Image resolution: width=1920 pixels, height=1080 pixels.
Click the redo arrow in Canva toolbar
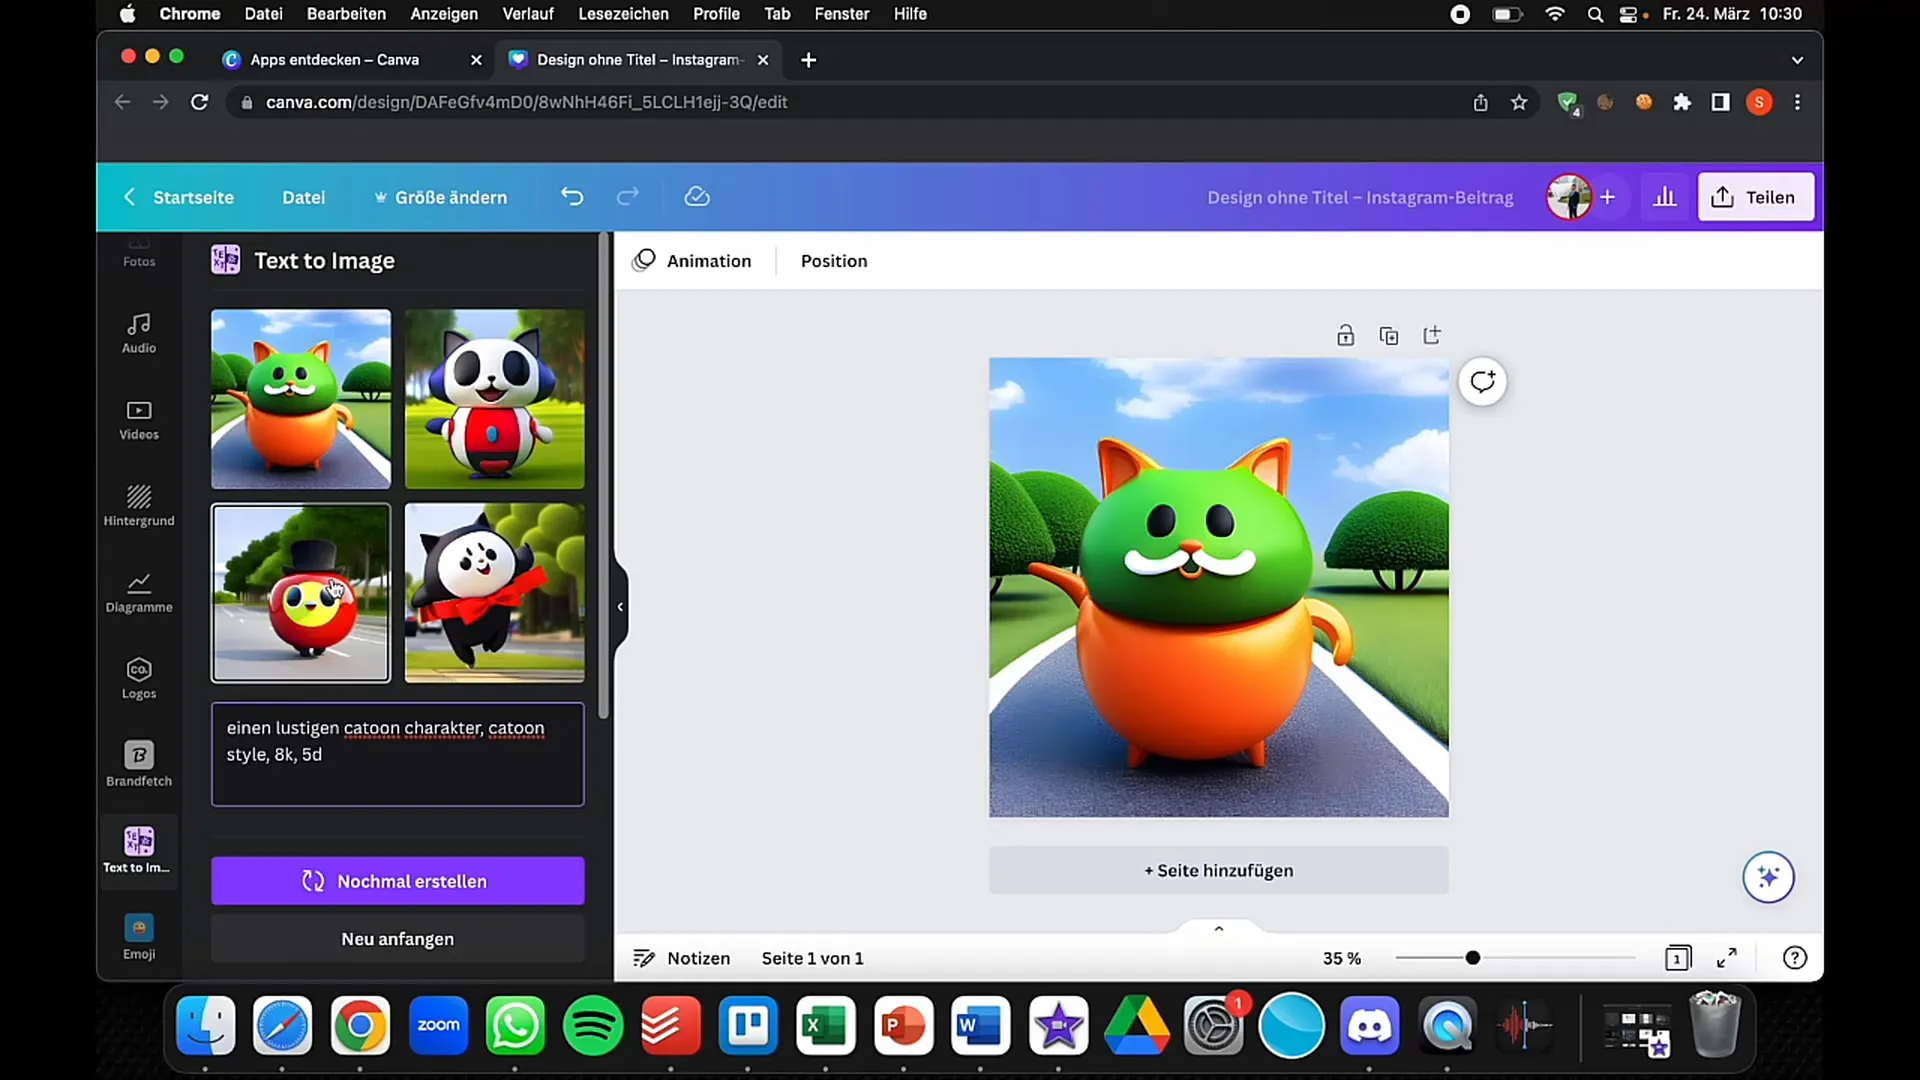coord(627,197)
